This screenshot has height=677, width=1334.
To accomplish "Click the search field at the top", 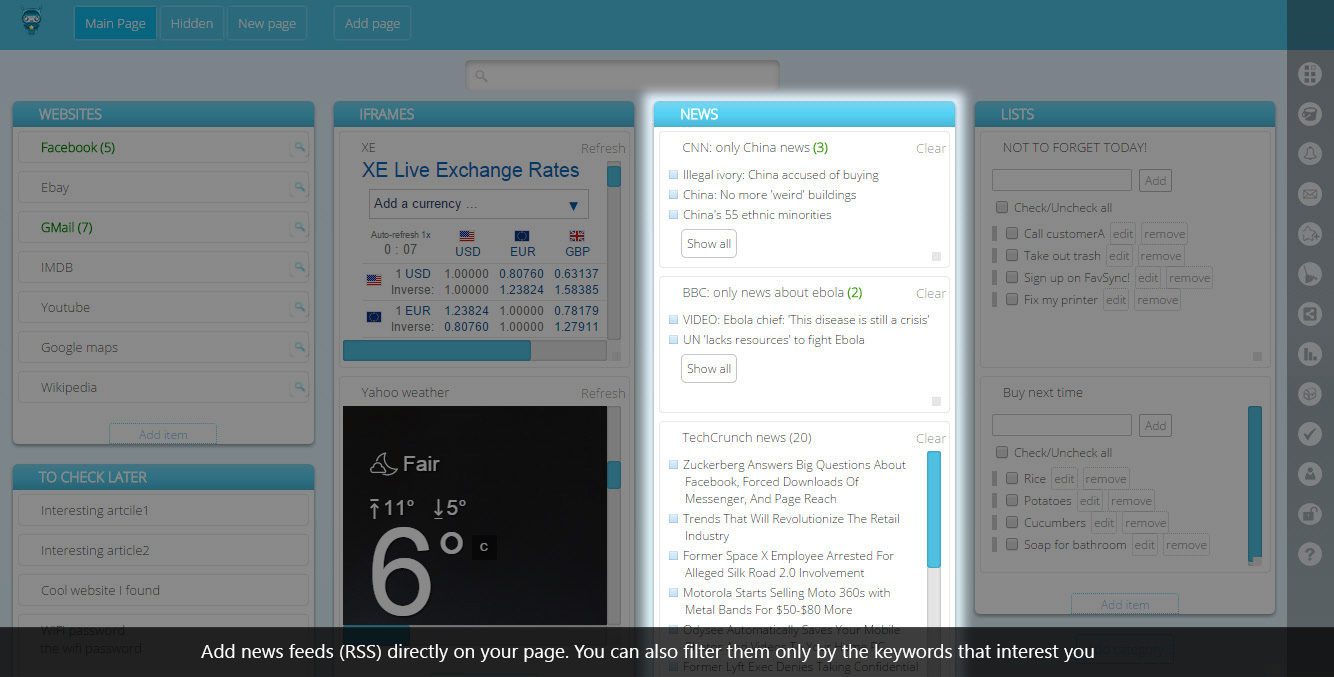I will pos(622,76).
